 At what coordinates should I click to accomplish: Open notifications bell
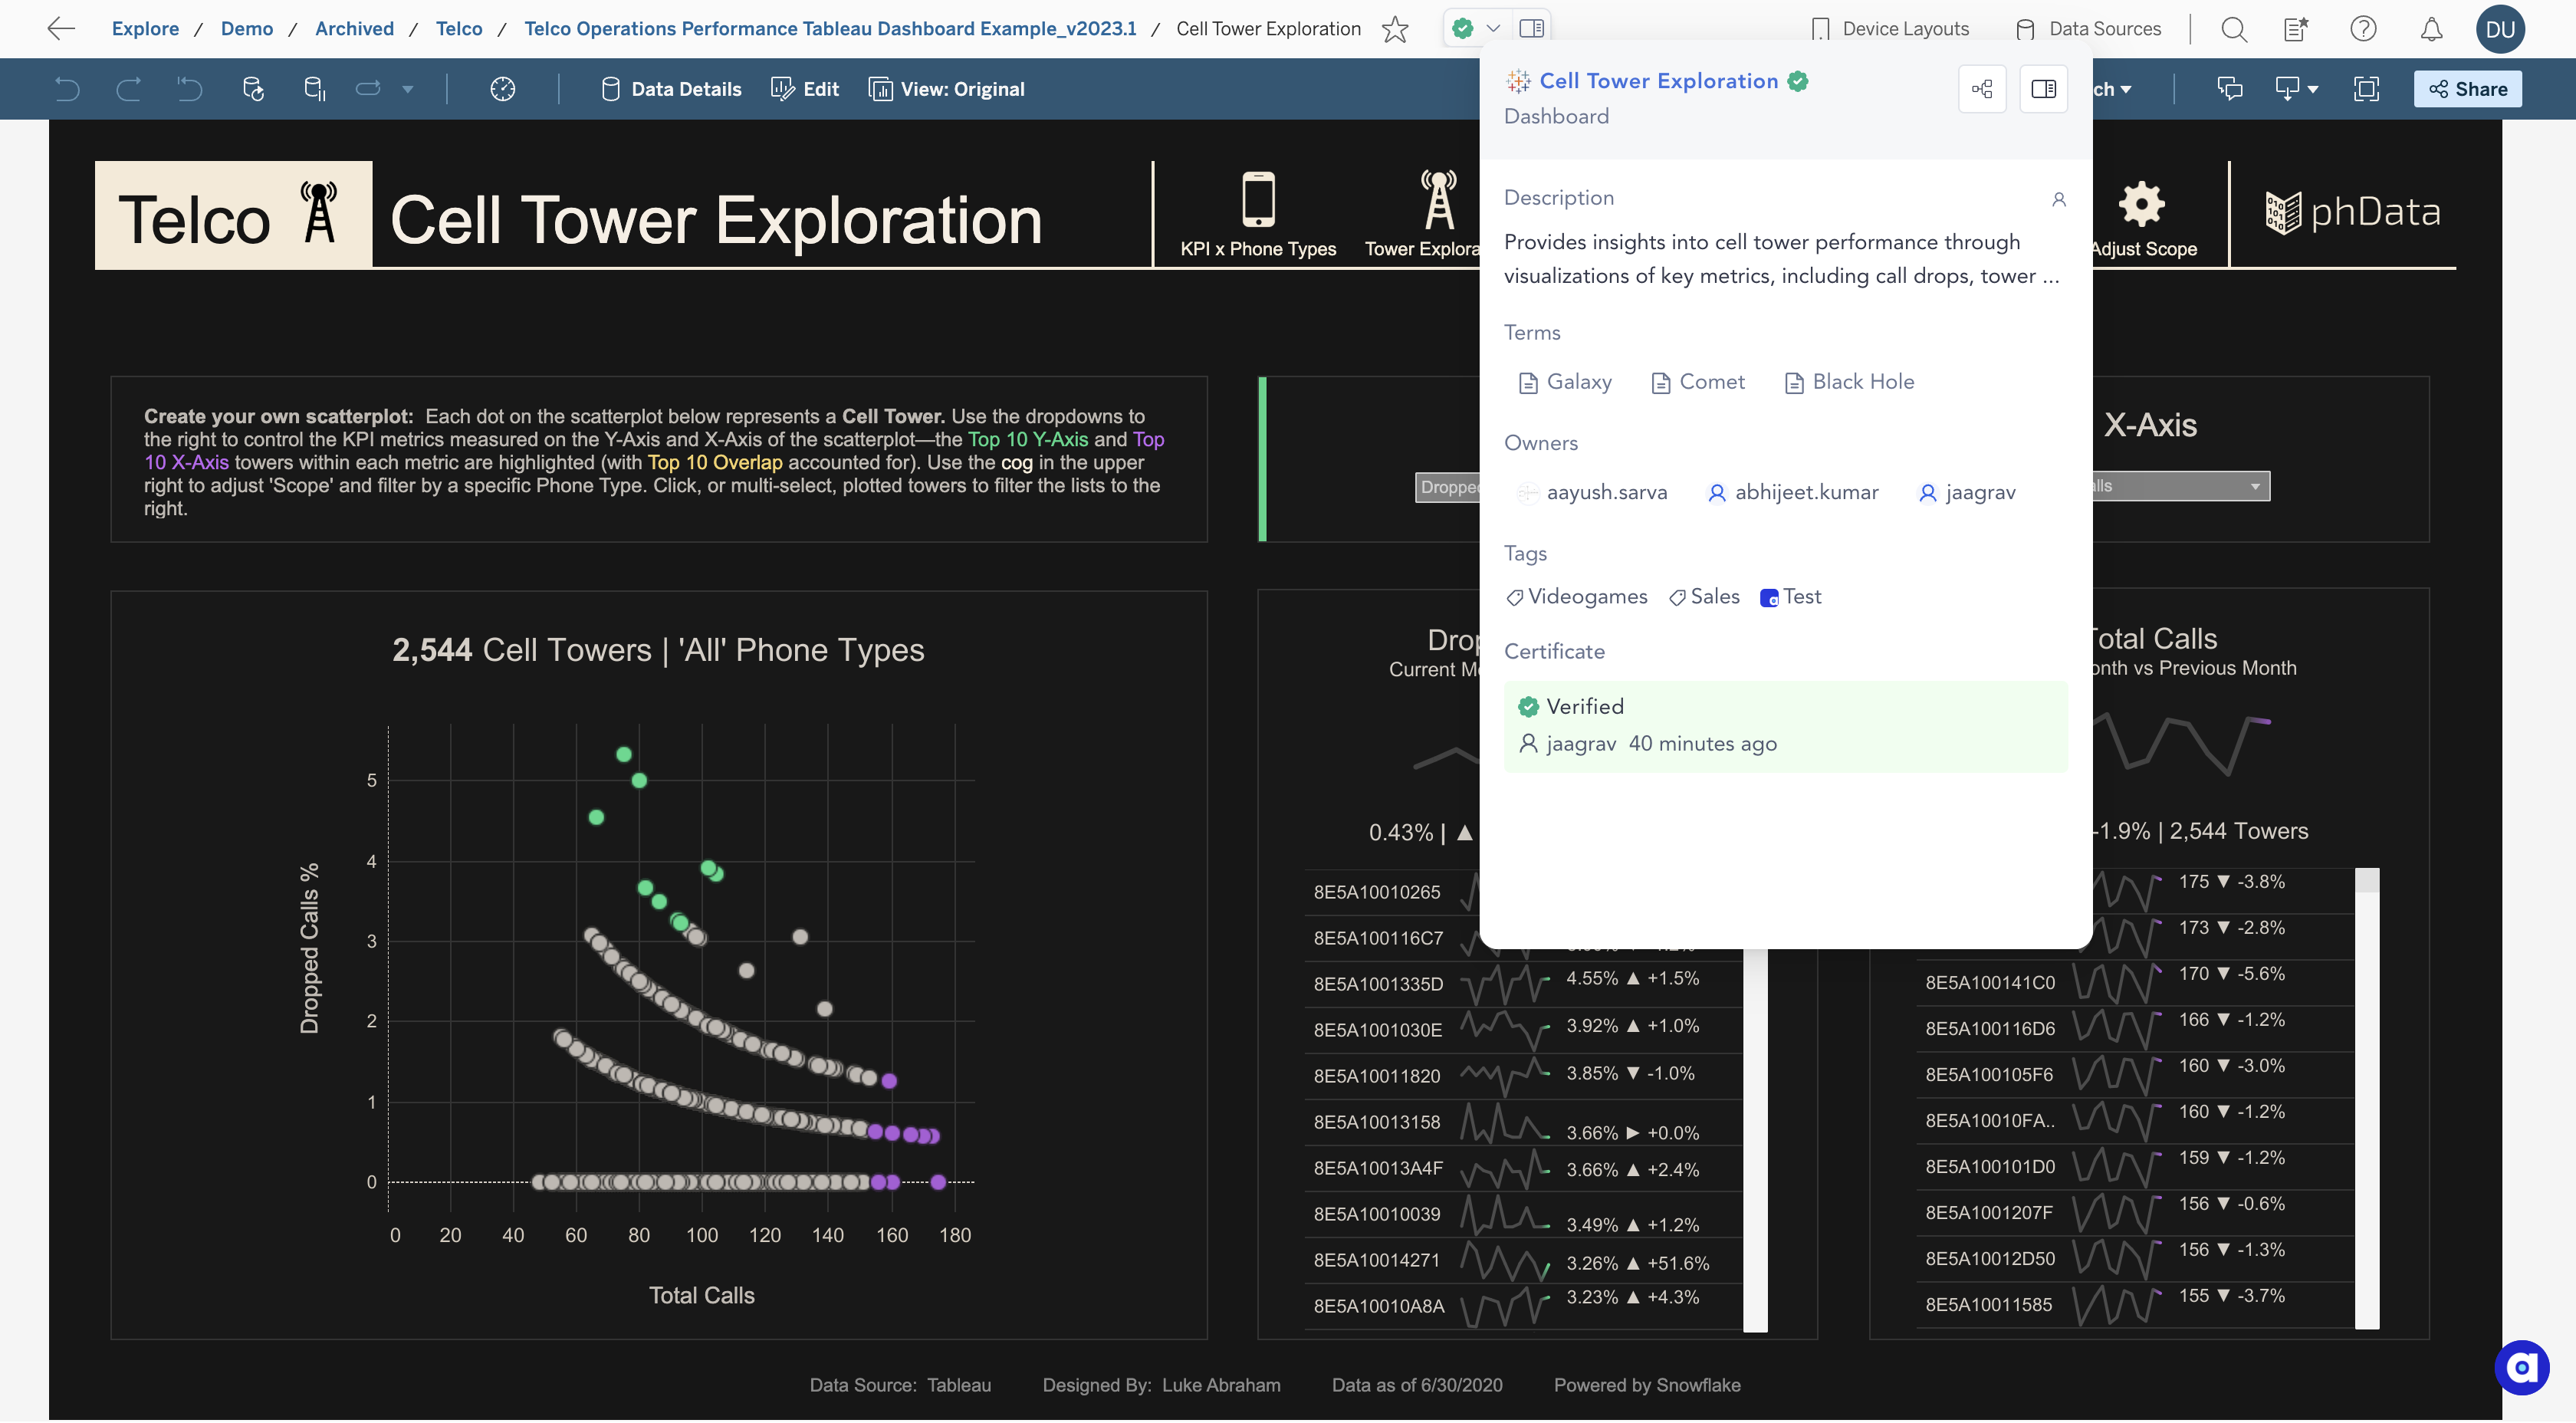2431,29
